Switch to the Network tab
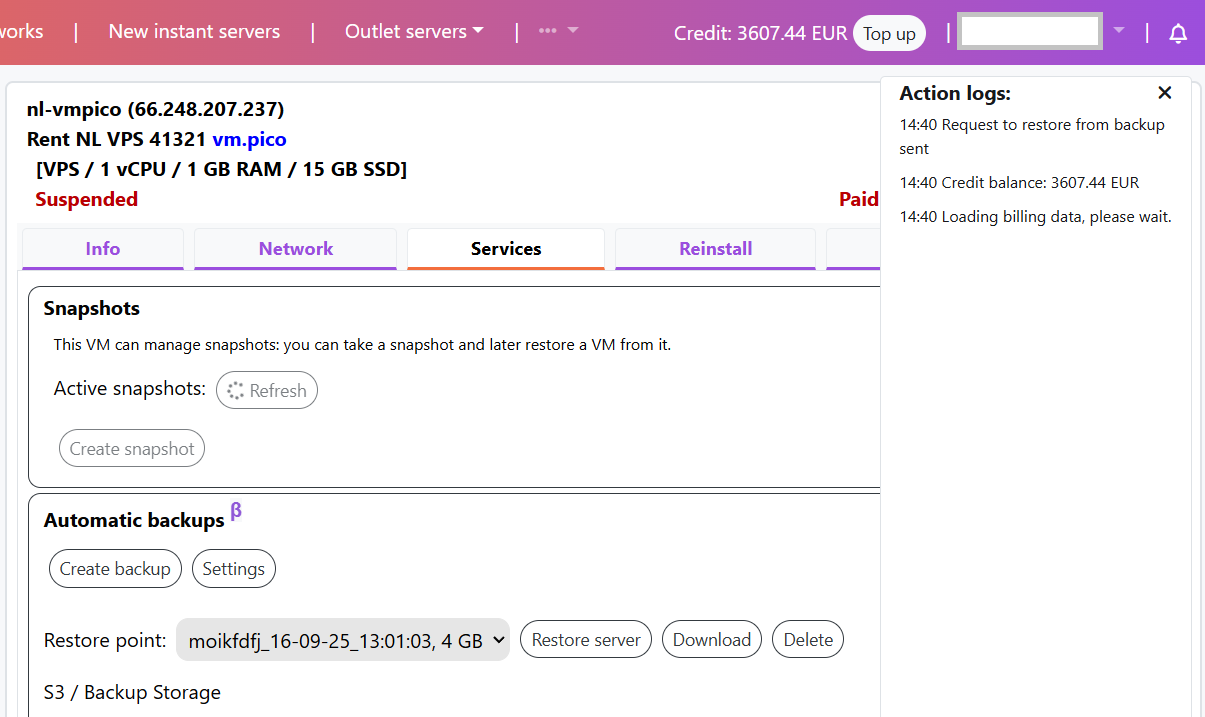 pyautogui.click(x=296, y=249)
